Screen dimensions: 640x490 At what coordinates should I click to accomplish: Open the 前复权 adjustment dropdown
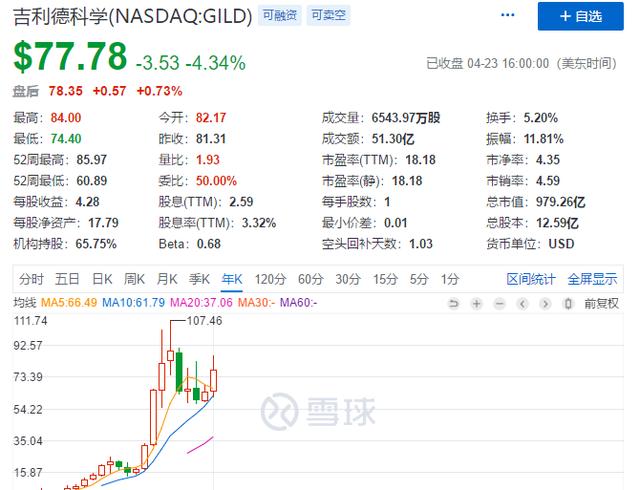[x=601, y=303]
